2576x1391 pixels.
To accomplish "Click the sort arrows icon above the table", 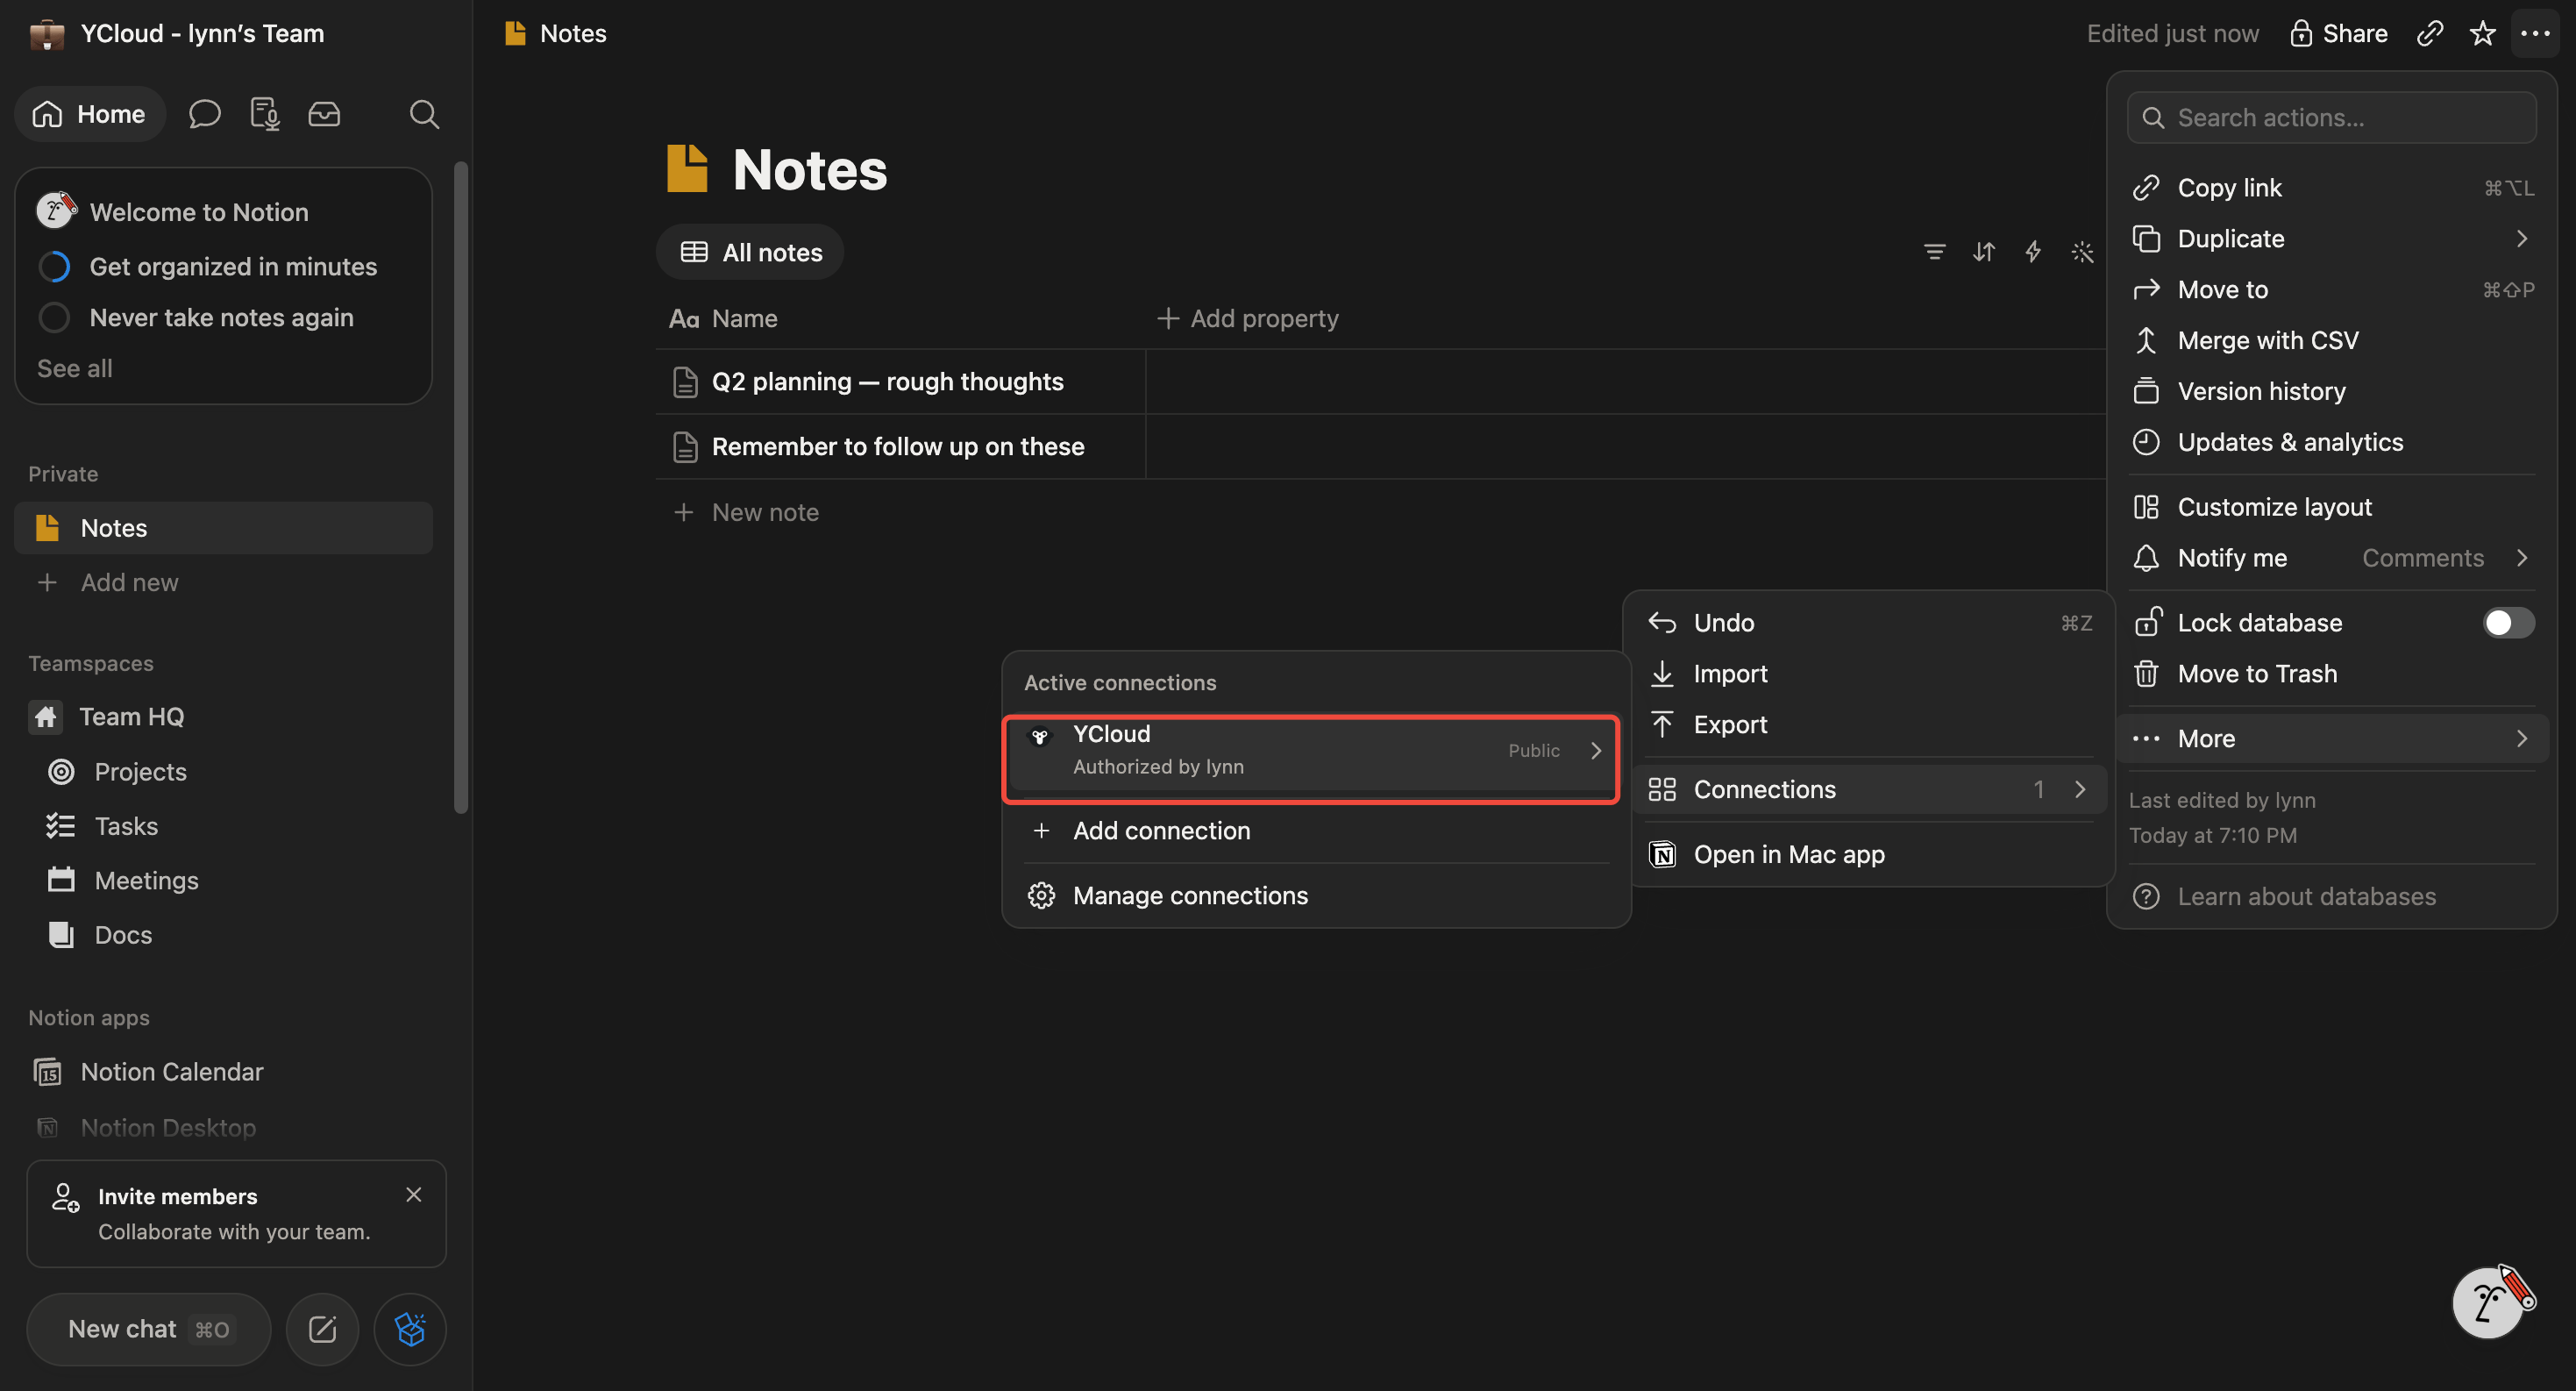I will point(1984,252).
